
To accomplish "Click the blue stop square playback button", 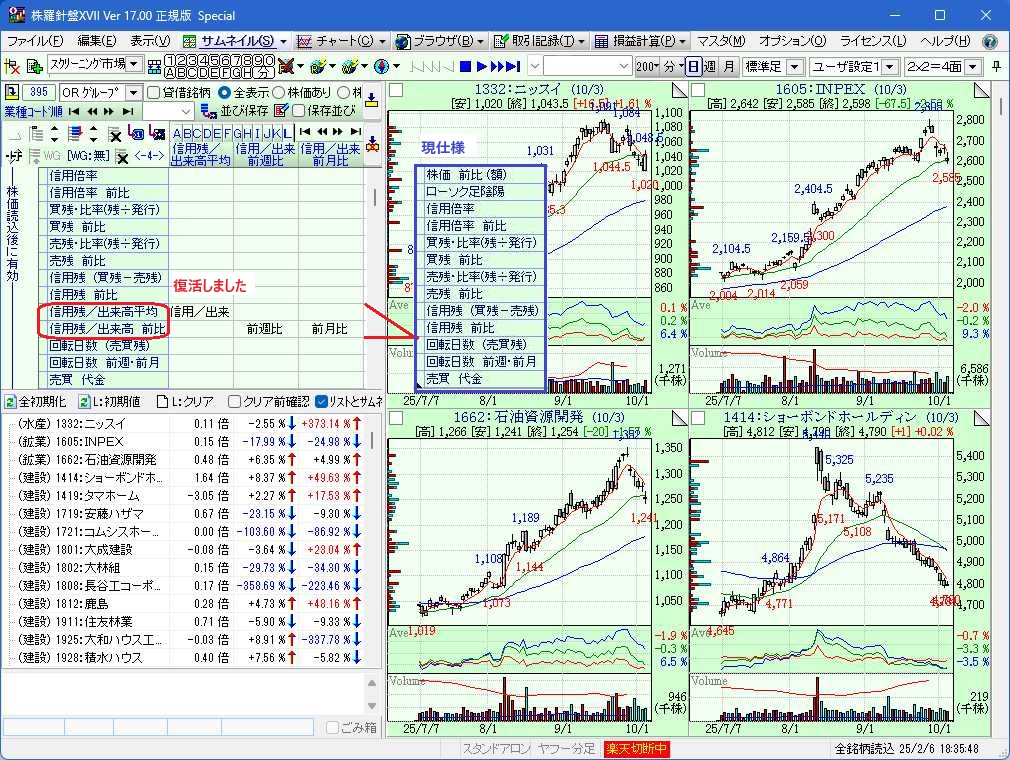I will coord(465,66).
